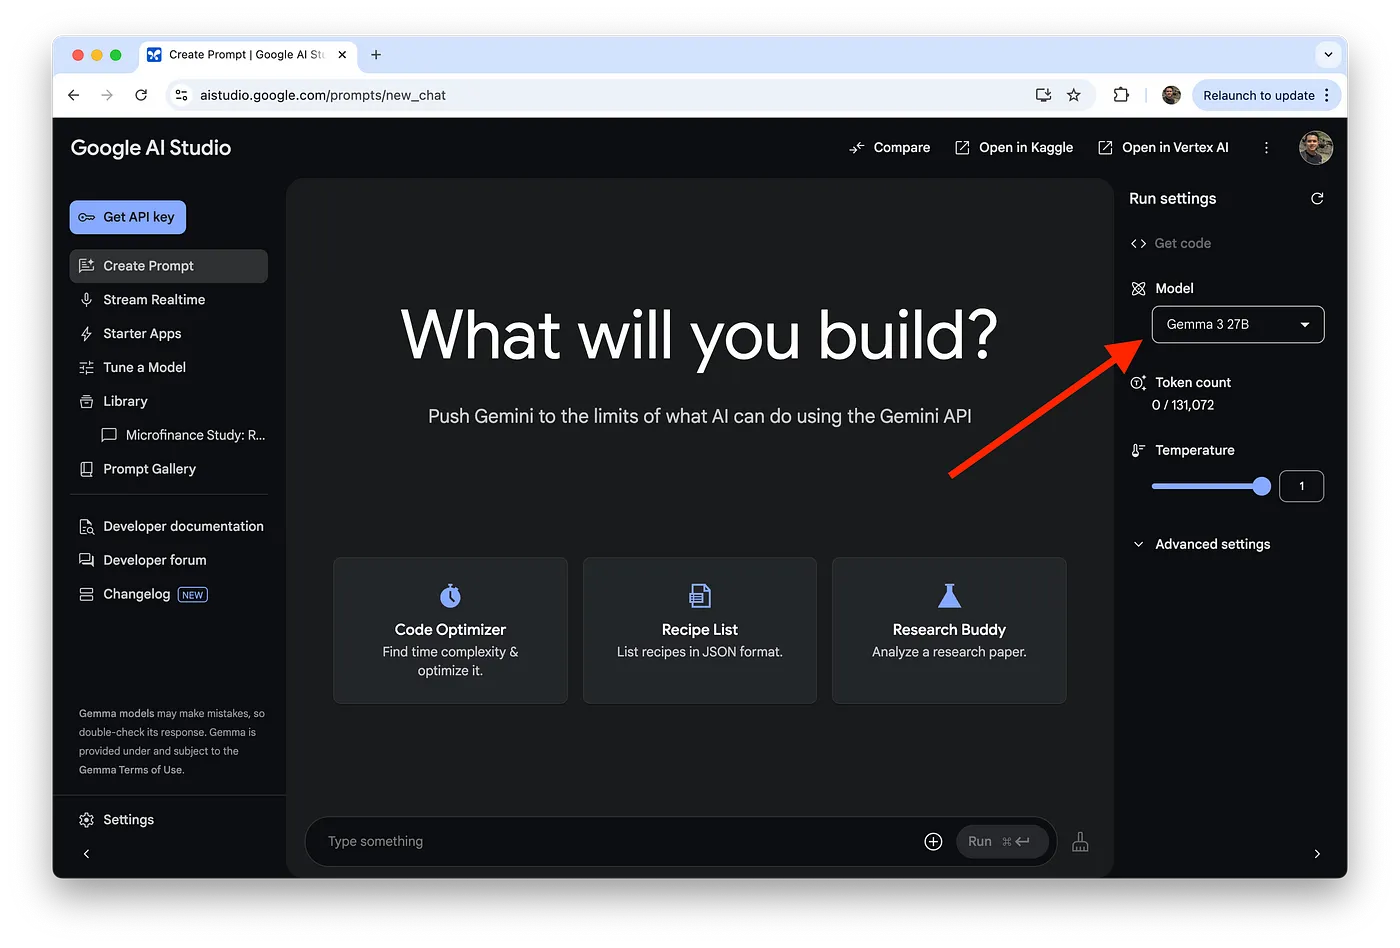Collapse the left sidebar using the chevron
Screen dimensions: 1400x948
pyautogui.click(x=87, y=854)
